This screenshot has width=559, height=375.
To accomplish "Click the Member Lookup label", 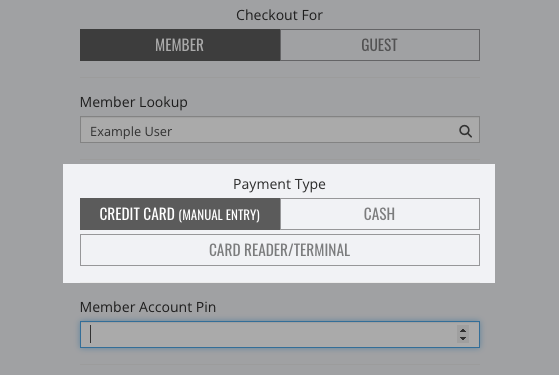I will [x=134, y=102].
